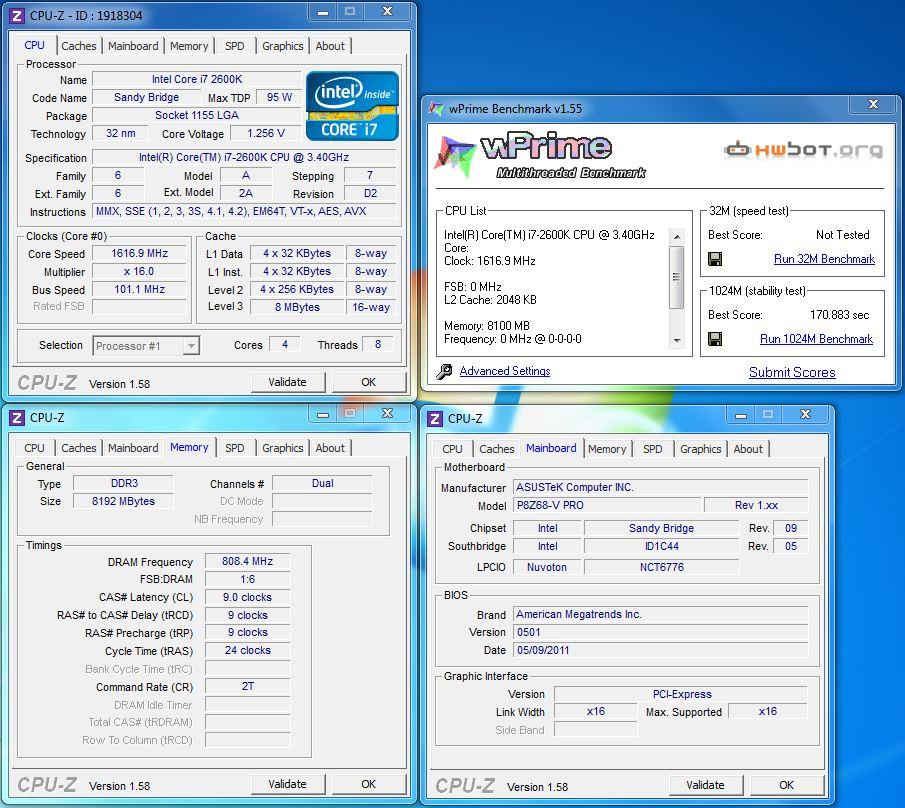Image resolution: width=905 pixels, height=808 pixels.
Task: Switch to Caches tab in CPU-Z ID 1918304 window
Action: click(x=78, y=46)
